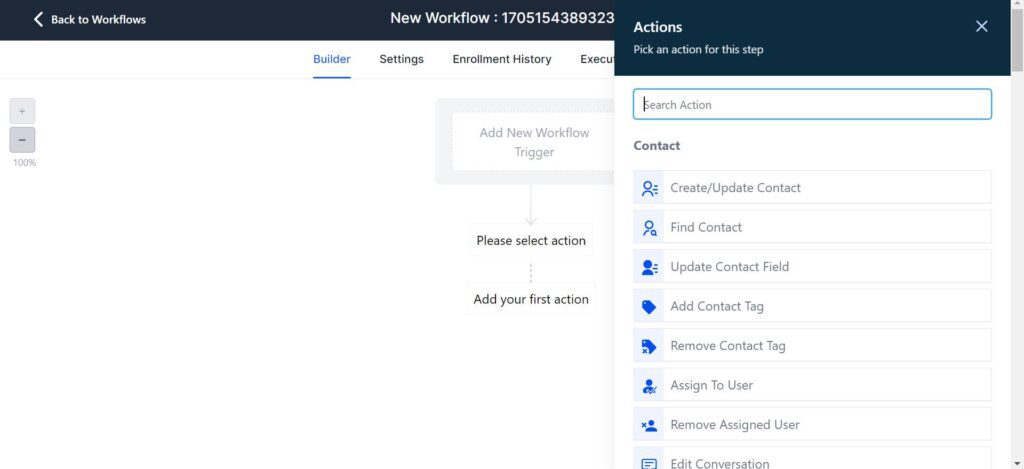Viewport: 1024px width, 469px height.
Task: Click the Remove Contact Tag icon
Action: coord(650,346)
